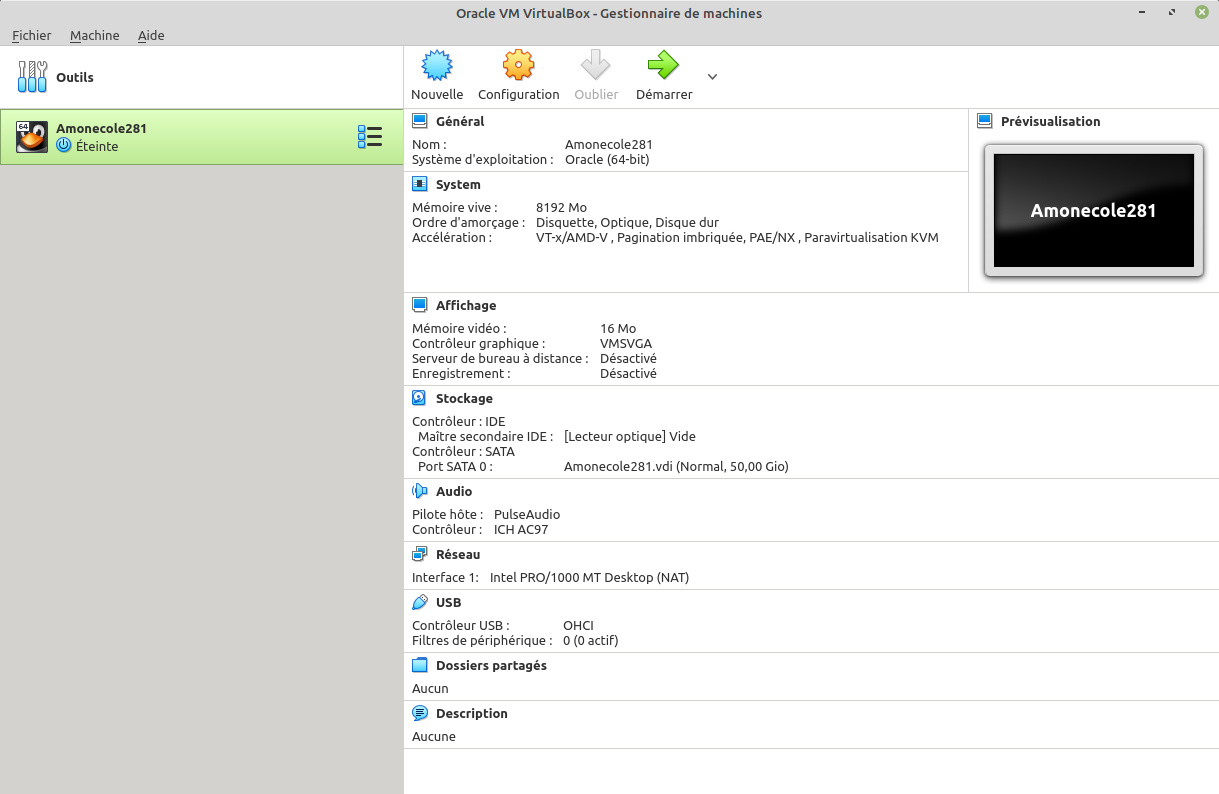Open the Fichier menu
The image size is (1219, 794).
[32, 35]
